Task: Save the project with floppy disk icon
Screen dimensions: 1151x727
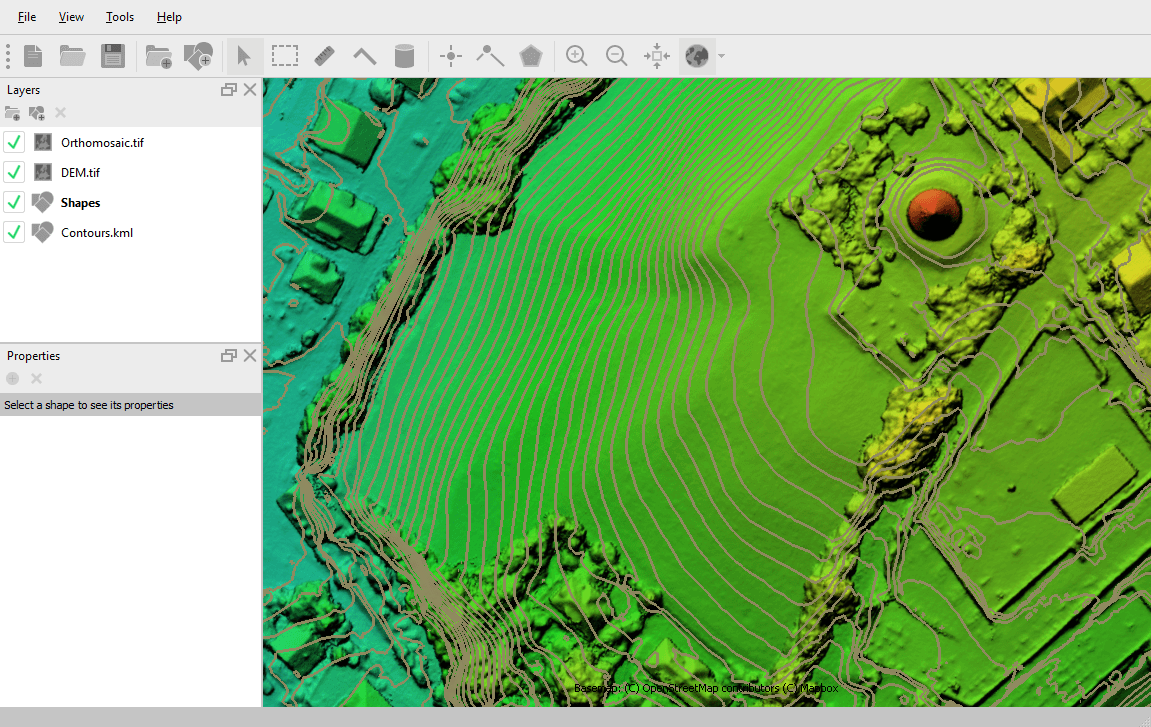Action: pos(112,56)
